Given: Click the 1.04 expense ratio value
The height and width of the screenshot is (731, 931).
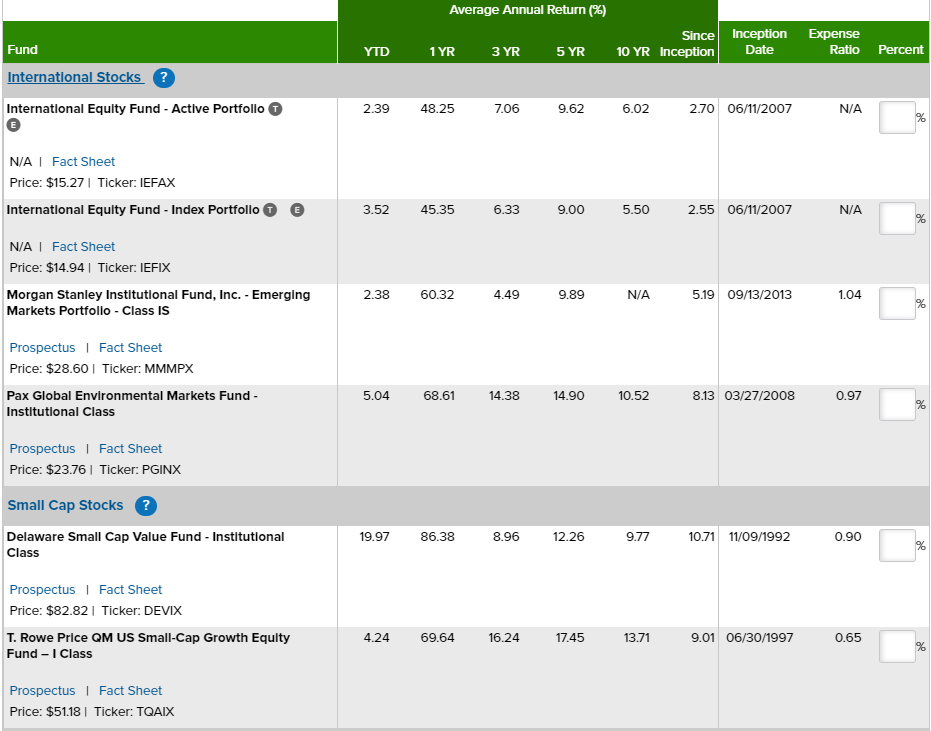Looking at the screenshot, I should pyautogui.click(x=850, y=295).
